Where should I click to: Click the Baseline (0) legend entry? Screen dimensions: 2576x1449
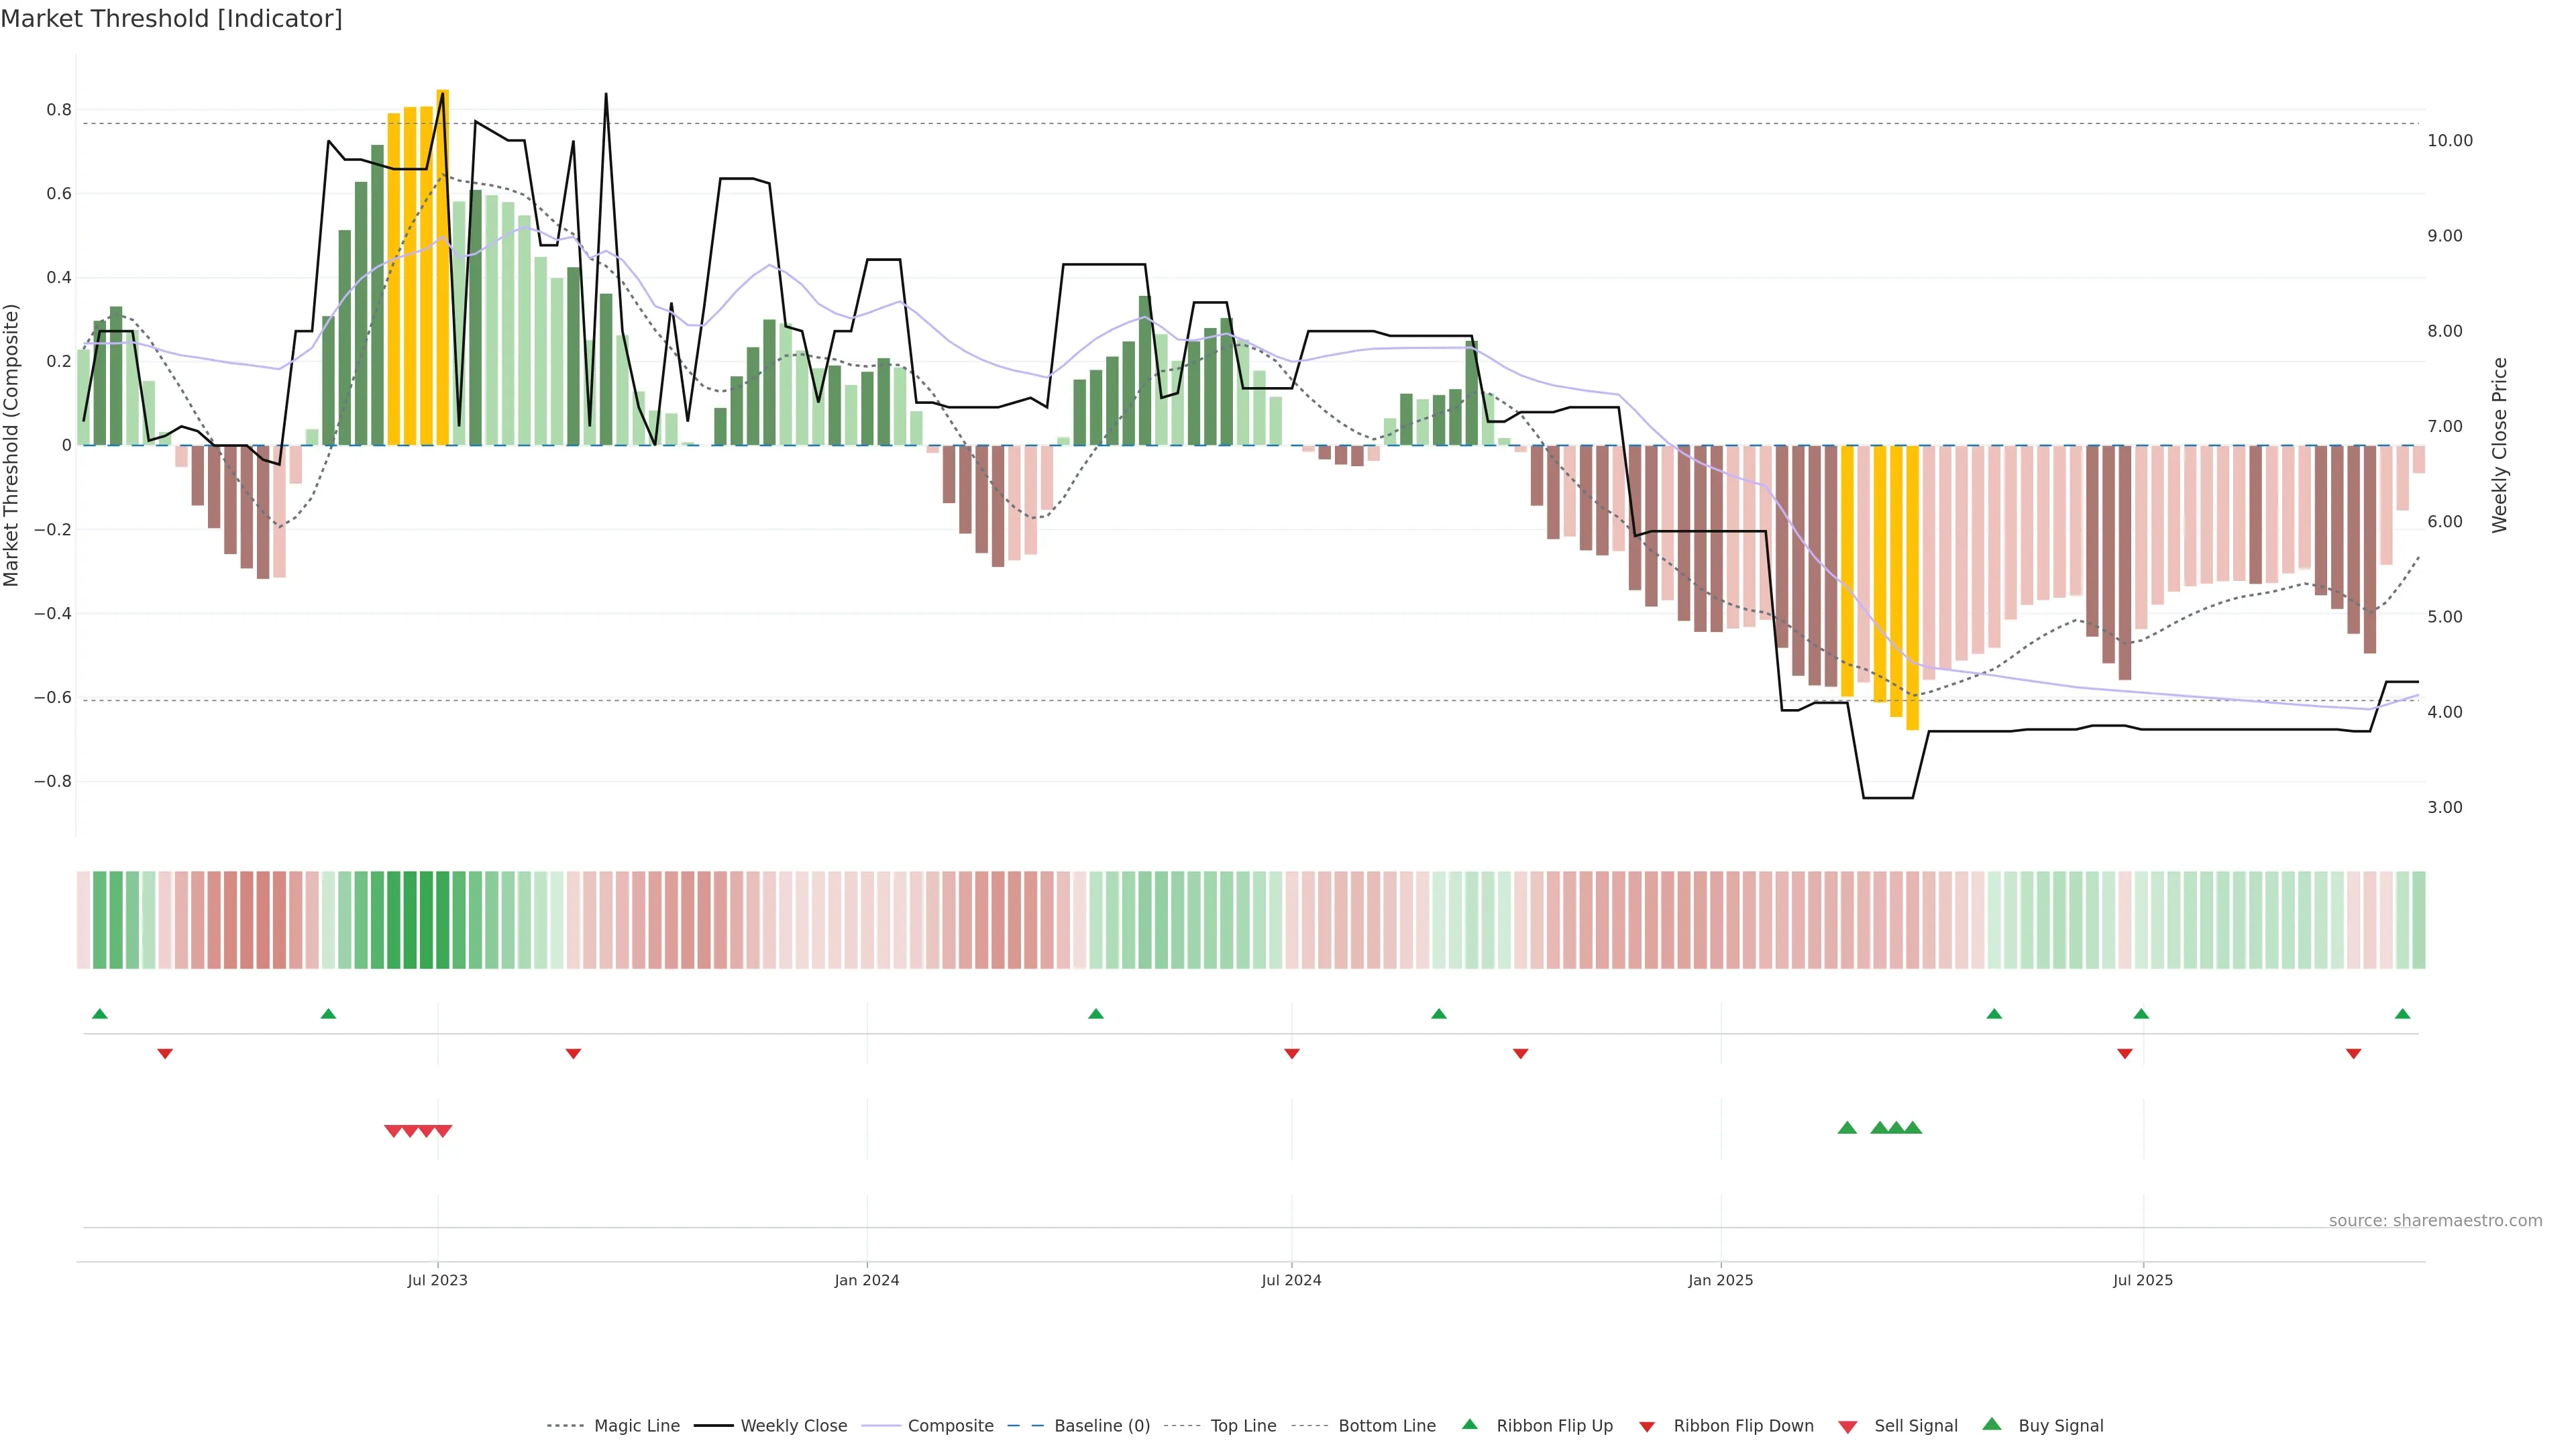click(x=1101, y=1426)
